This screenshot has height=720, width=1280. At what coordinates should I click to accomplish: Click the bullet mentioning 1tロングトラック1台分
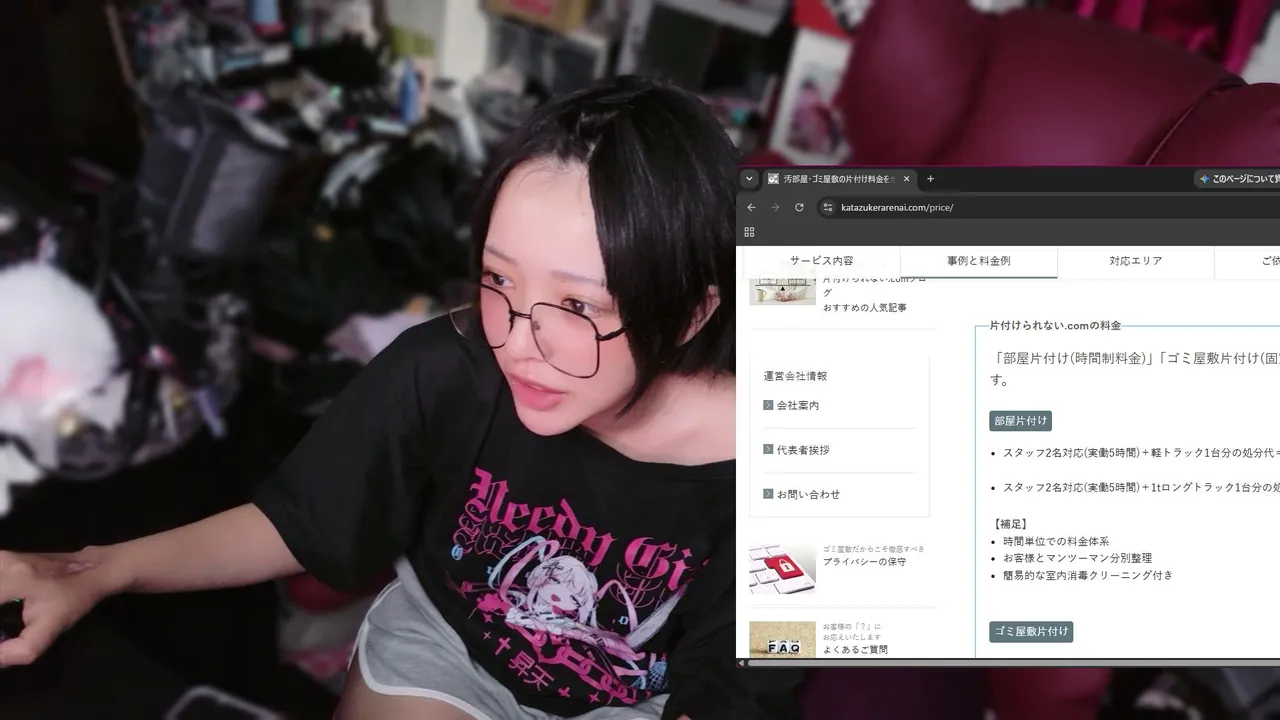[1141, 488]
